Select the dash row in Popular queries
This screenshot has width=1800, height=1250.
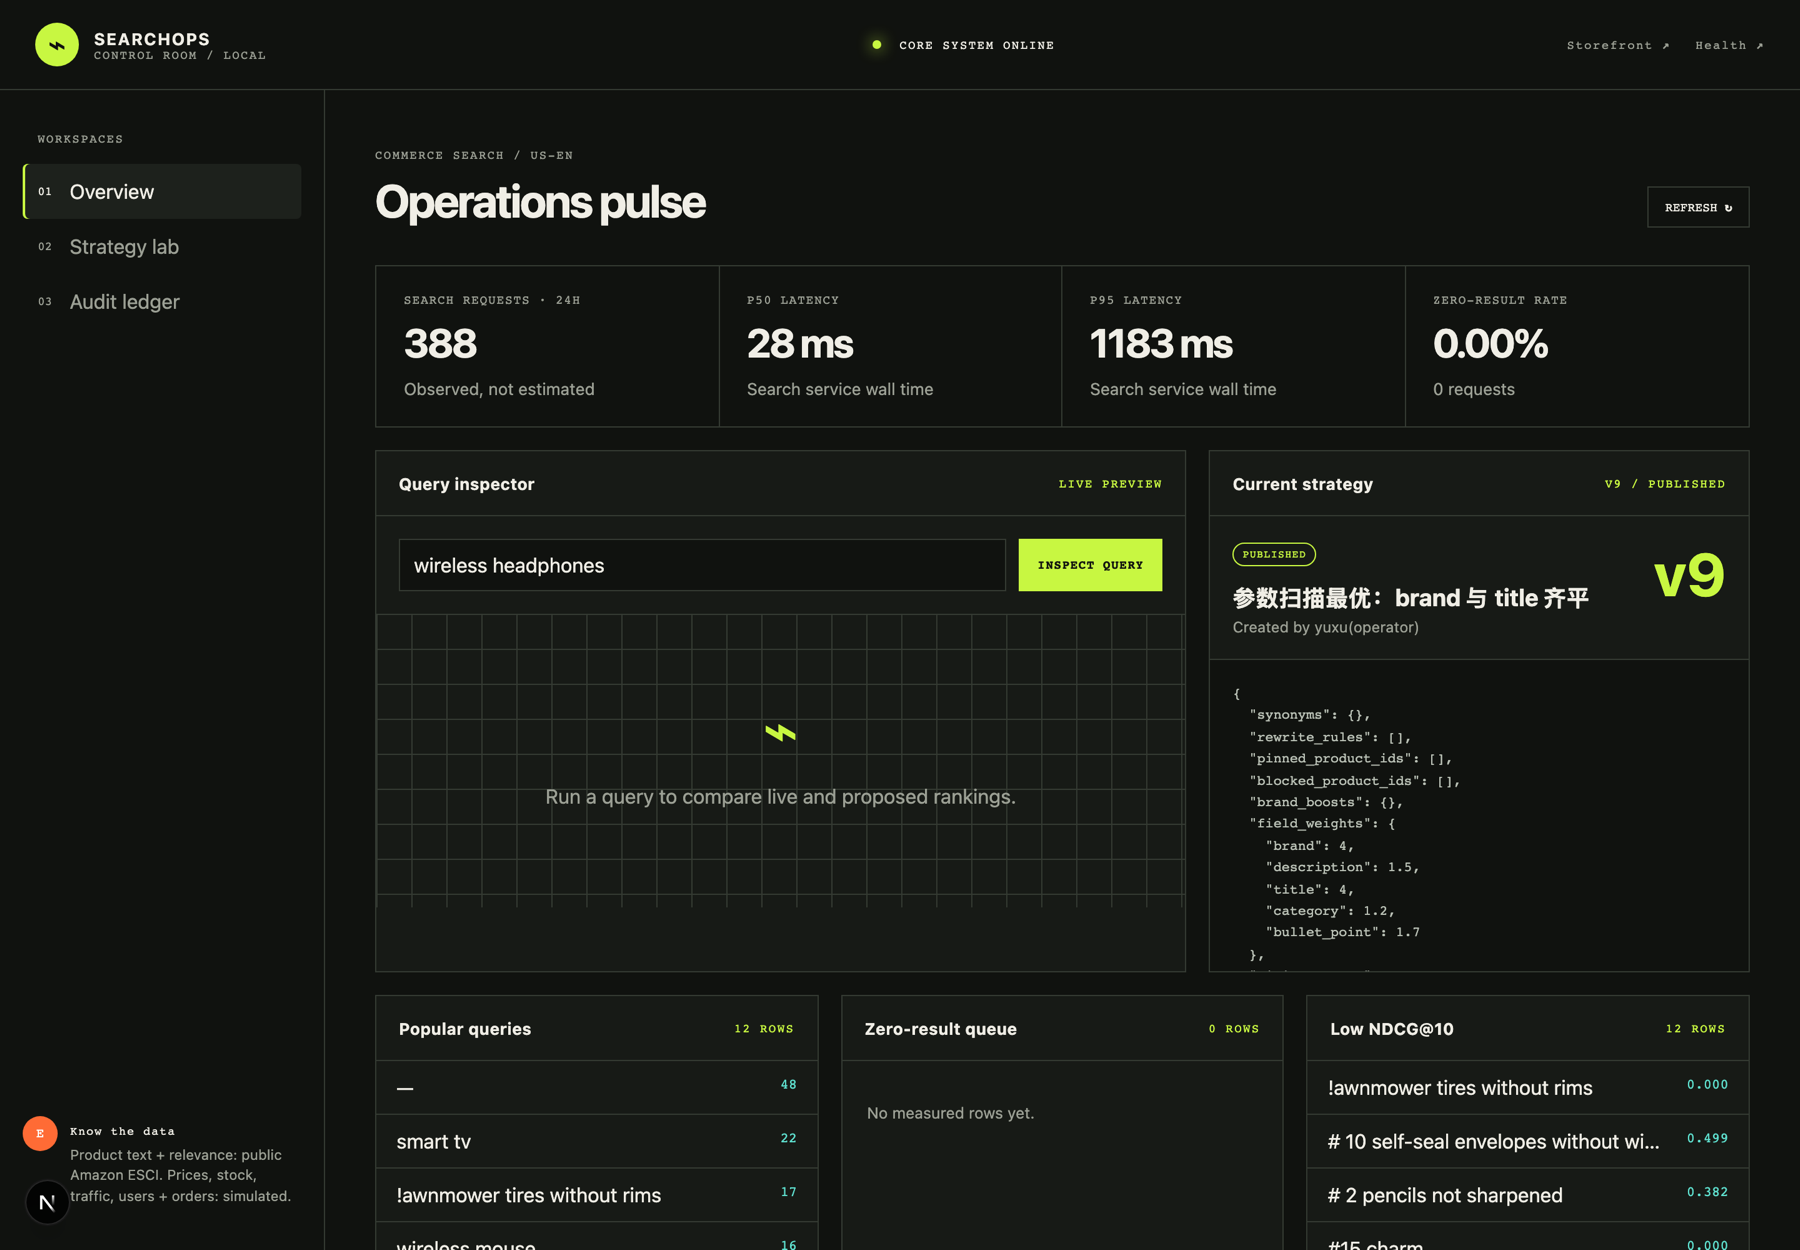pos(596,1087)
